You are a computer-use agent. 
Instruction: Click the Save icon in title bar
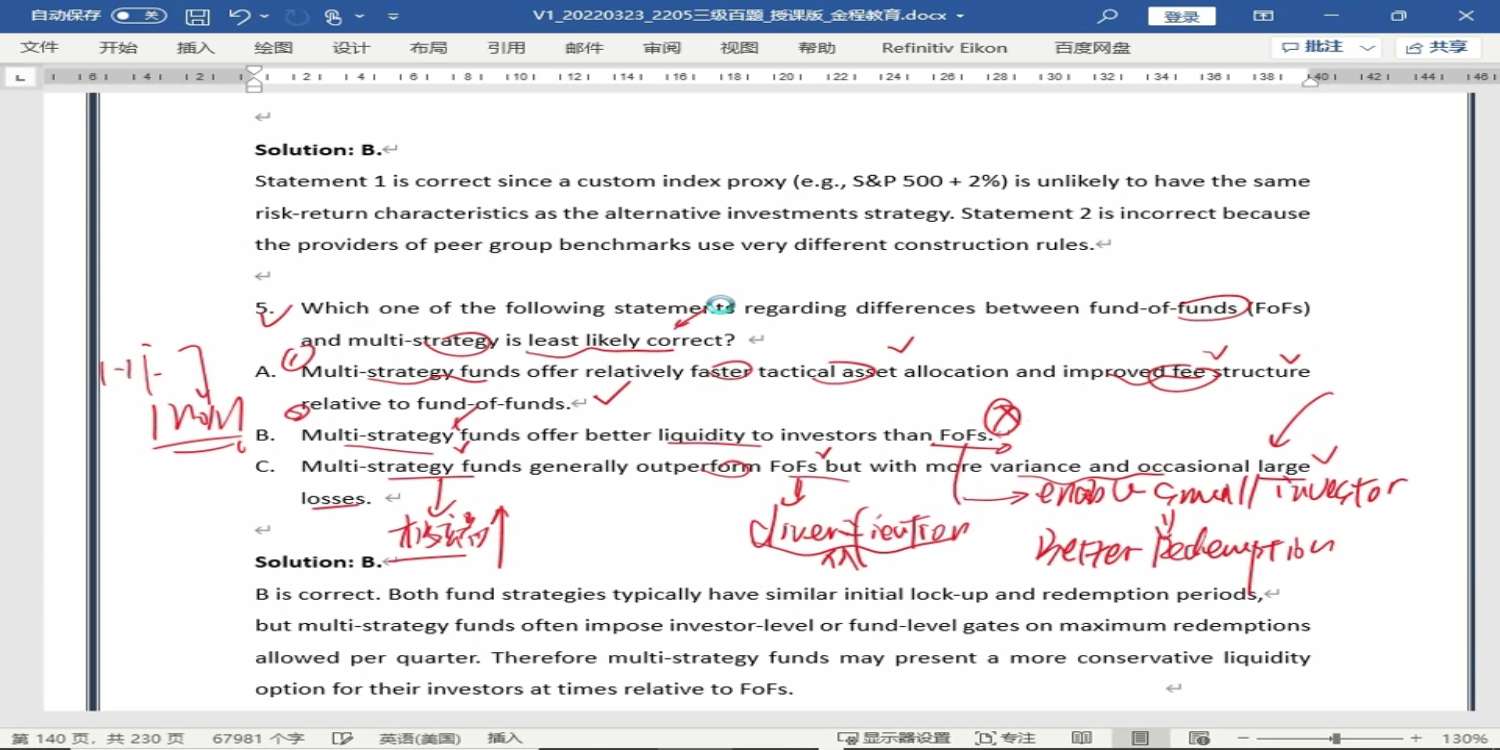point(198,16)
